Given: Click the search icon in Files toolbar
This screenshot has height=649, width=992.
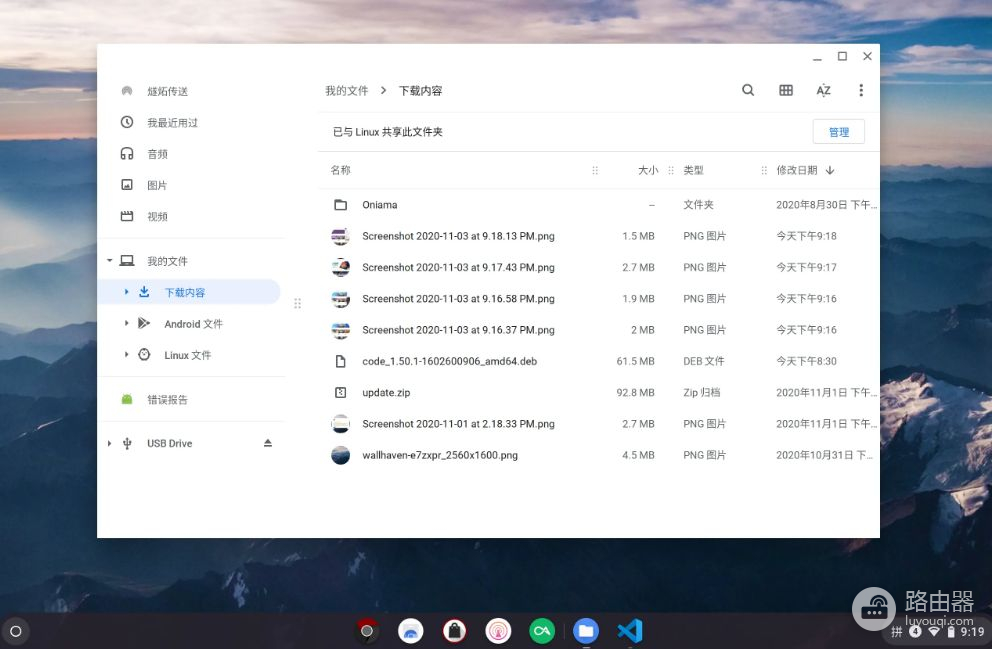Looking at the screenshot, I should (x=748, y=90).
